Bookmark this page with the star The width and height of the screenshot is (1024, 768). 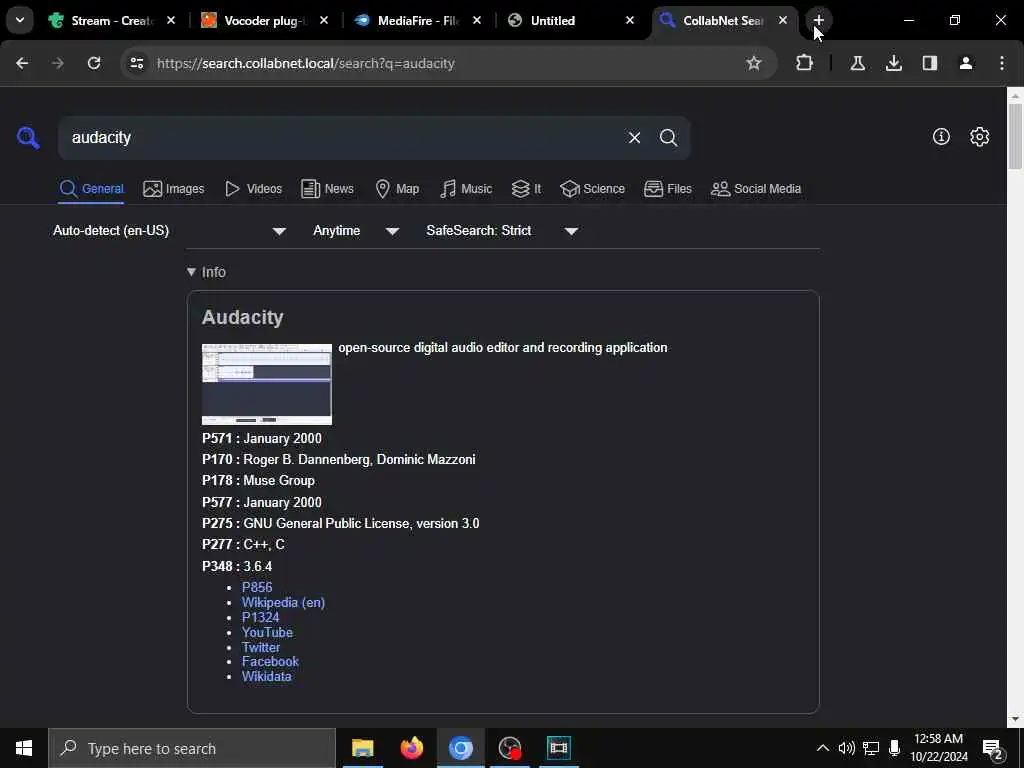pos(754,63)
